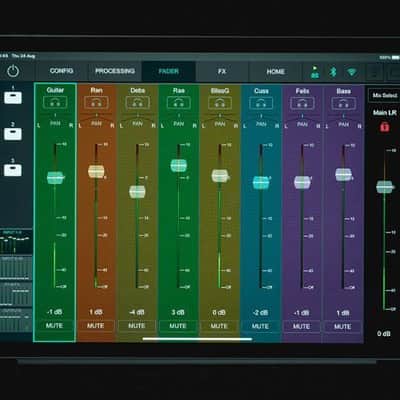Click the Debs channel fader knob
The image size is (400, 400).
pos(137,192)
